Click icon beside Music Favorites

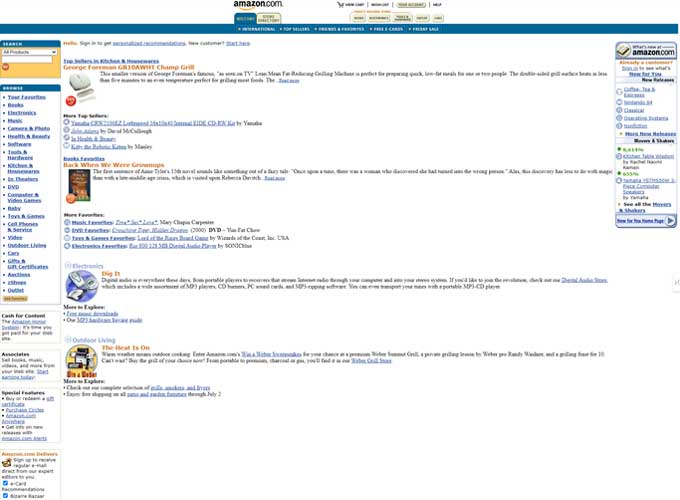click(x=67, y=222)
